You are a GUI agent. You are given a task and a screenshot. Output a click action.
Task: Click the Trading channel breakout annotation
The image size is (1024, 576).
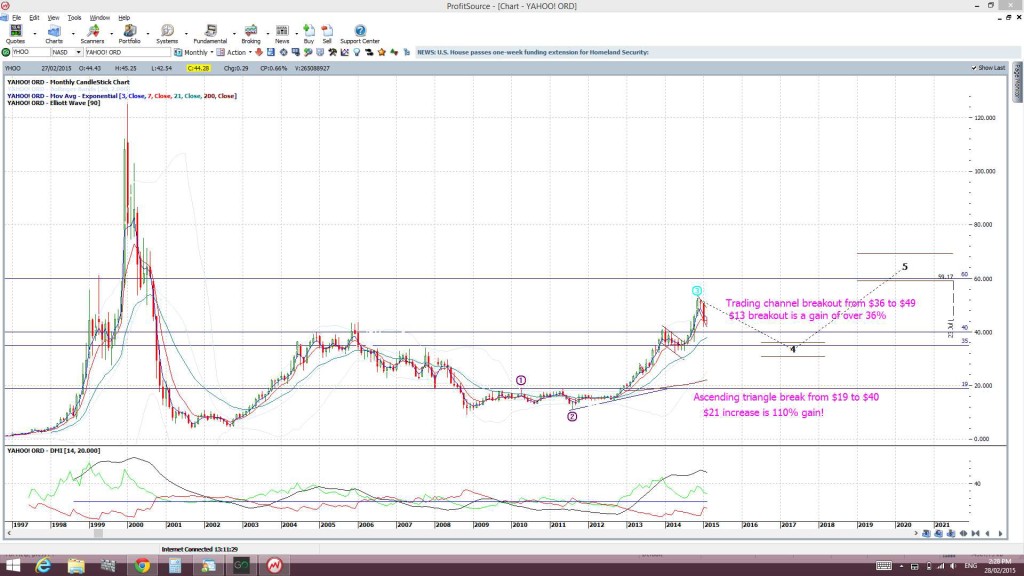[820, 310]
